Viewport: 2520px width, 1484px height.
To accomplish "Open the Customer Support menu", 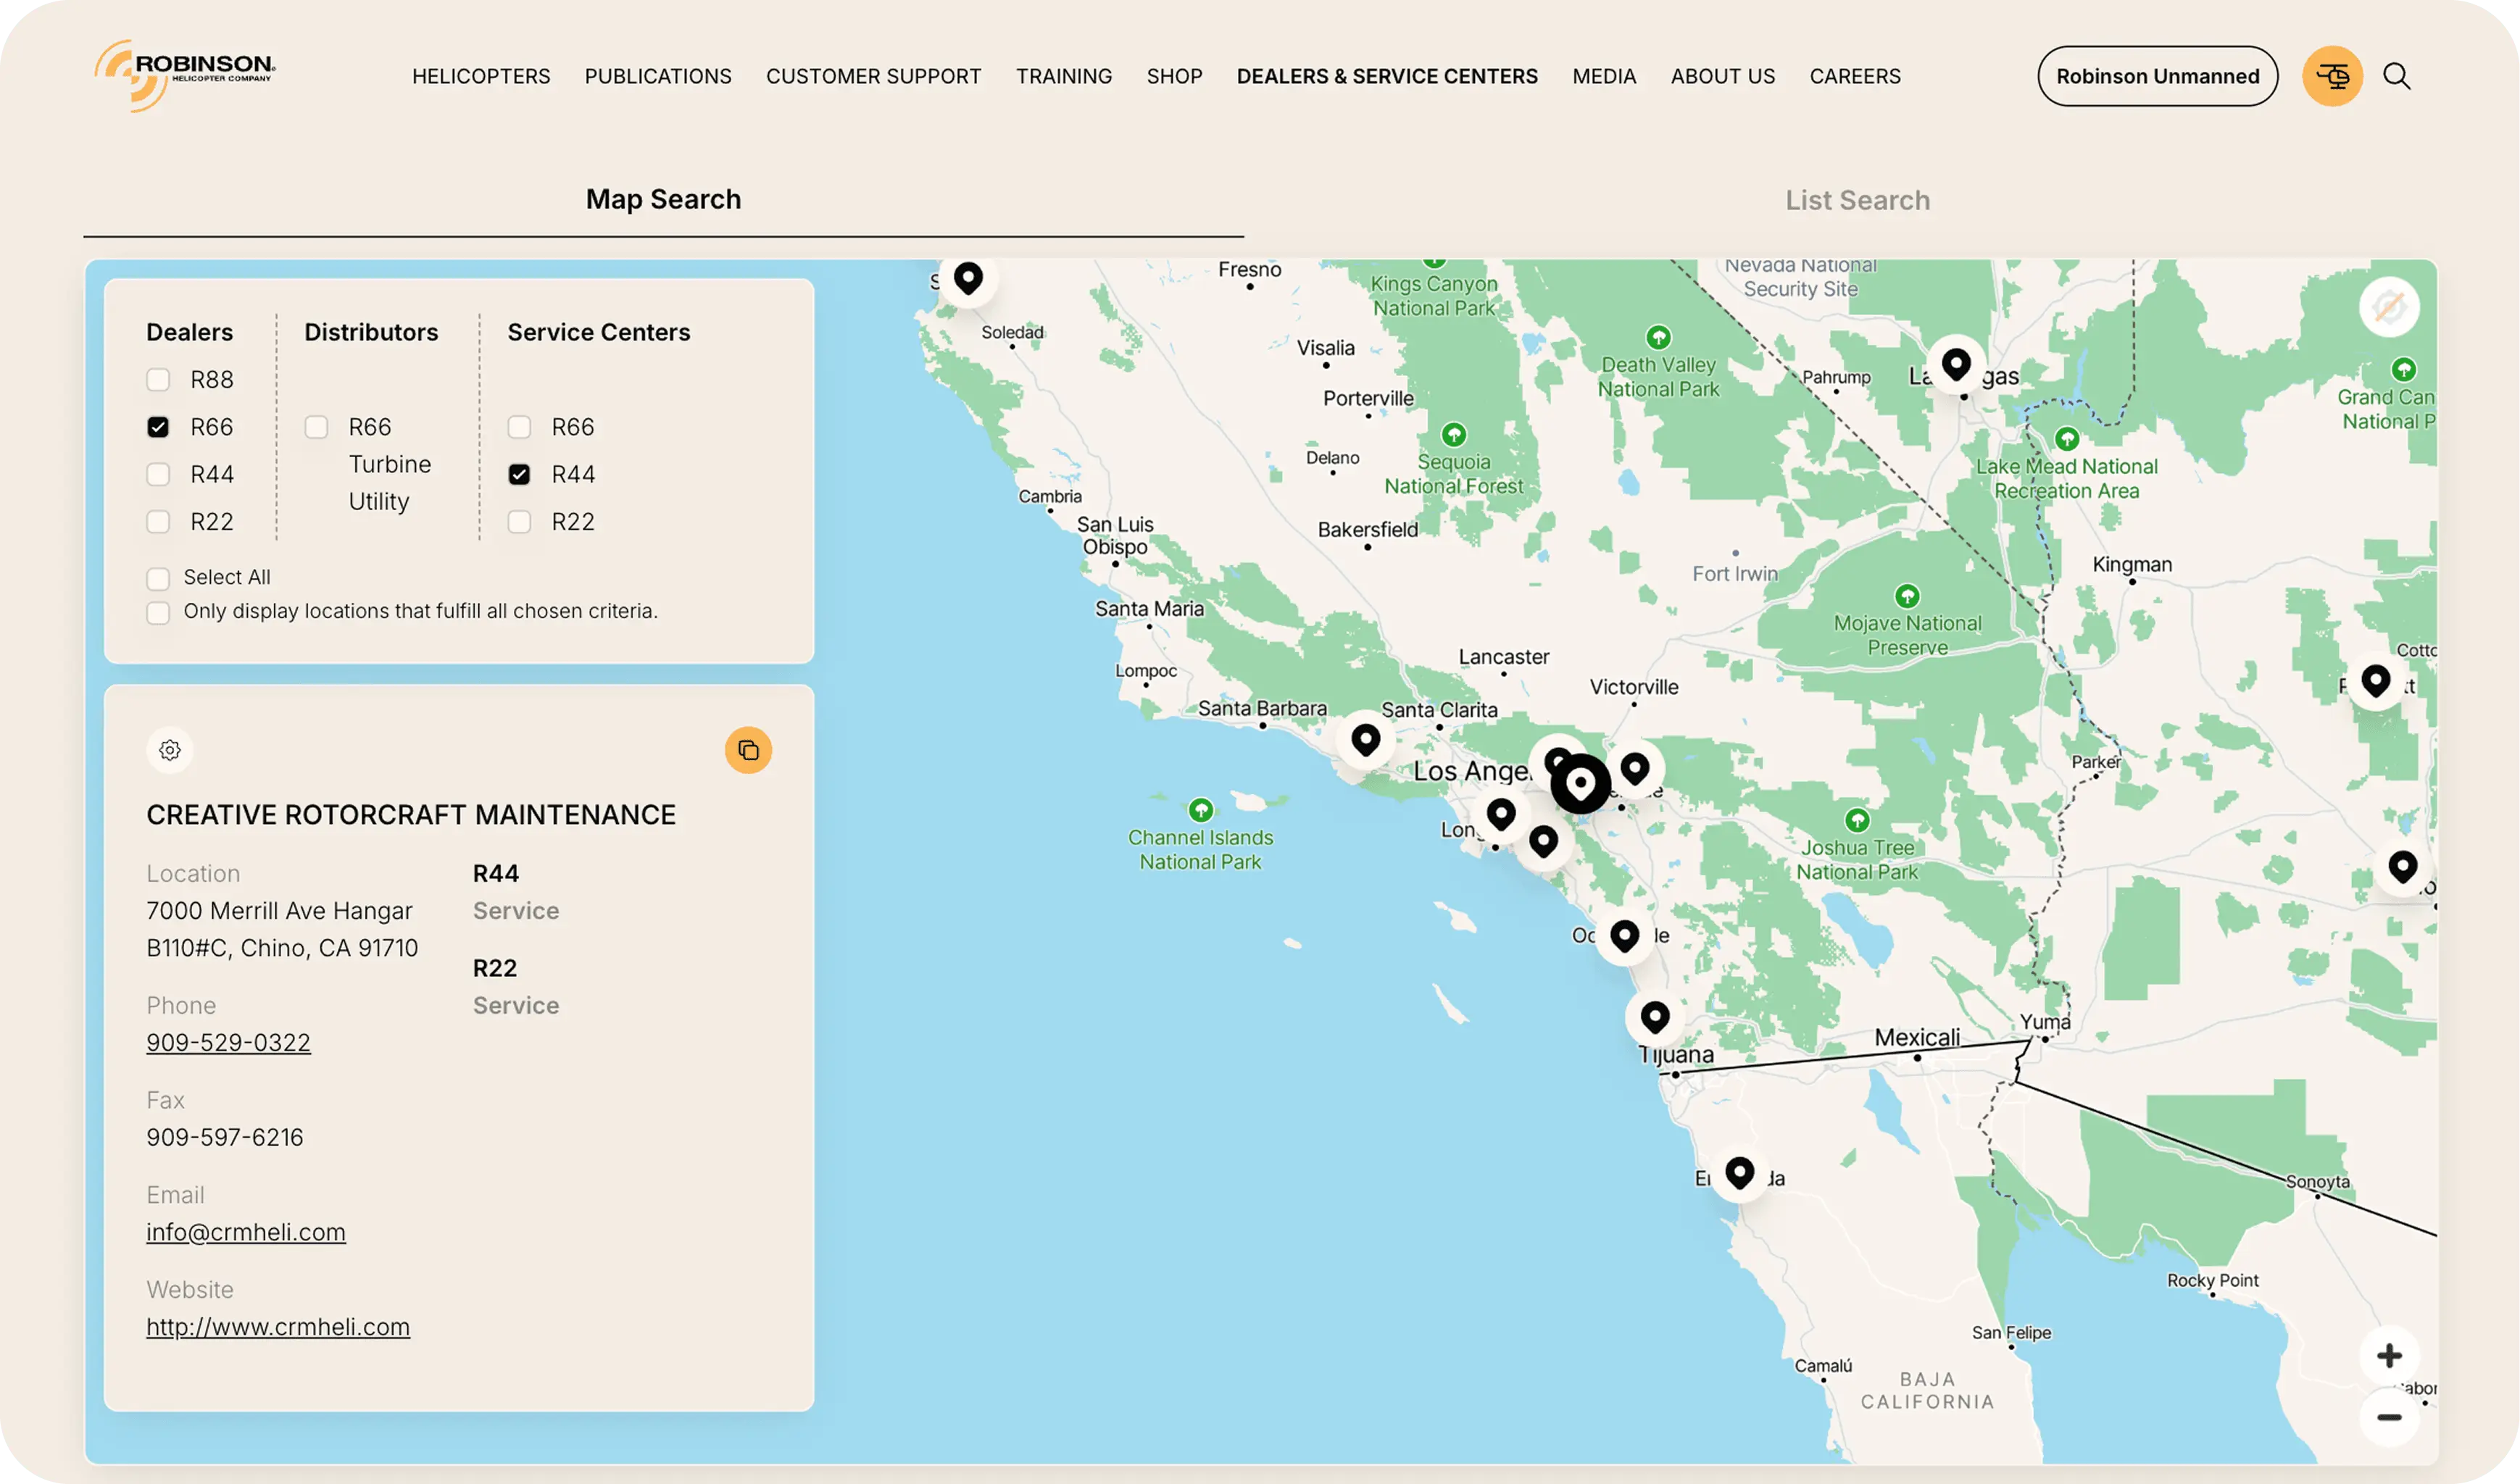I will point(873,76).
